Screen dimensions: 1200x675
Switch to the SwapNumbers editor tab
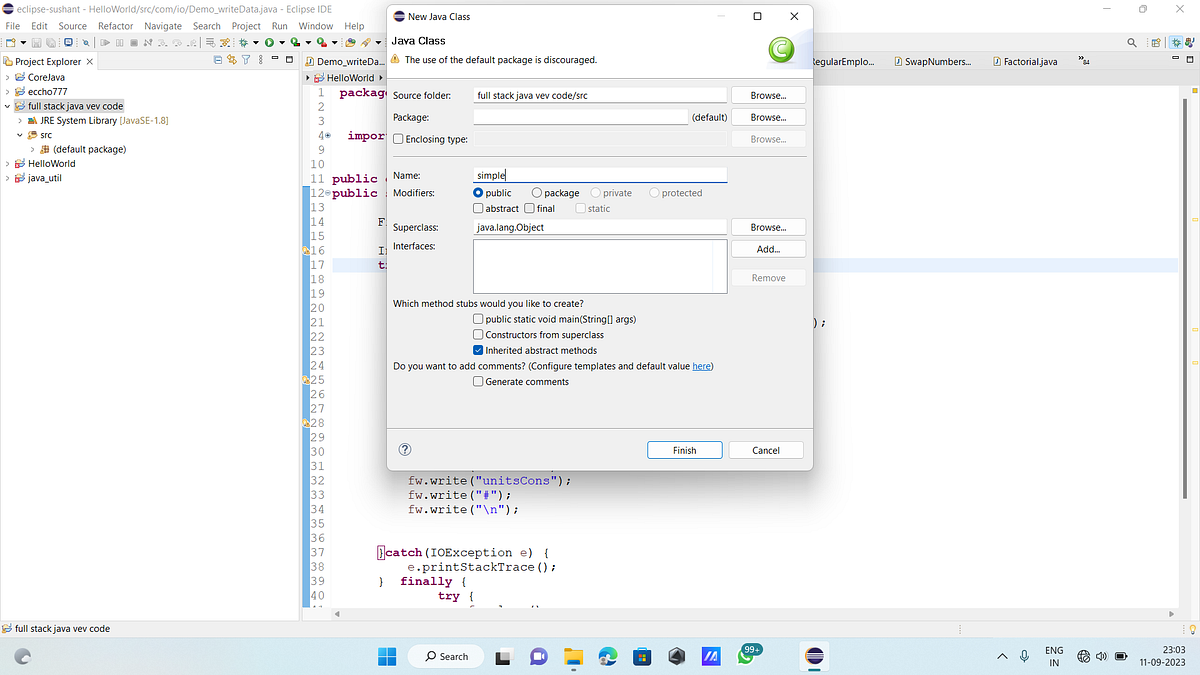pos(931,62)
